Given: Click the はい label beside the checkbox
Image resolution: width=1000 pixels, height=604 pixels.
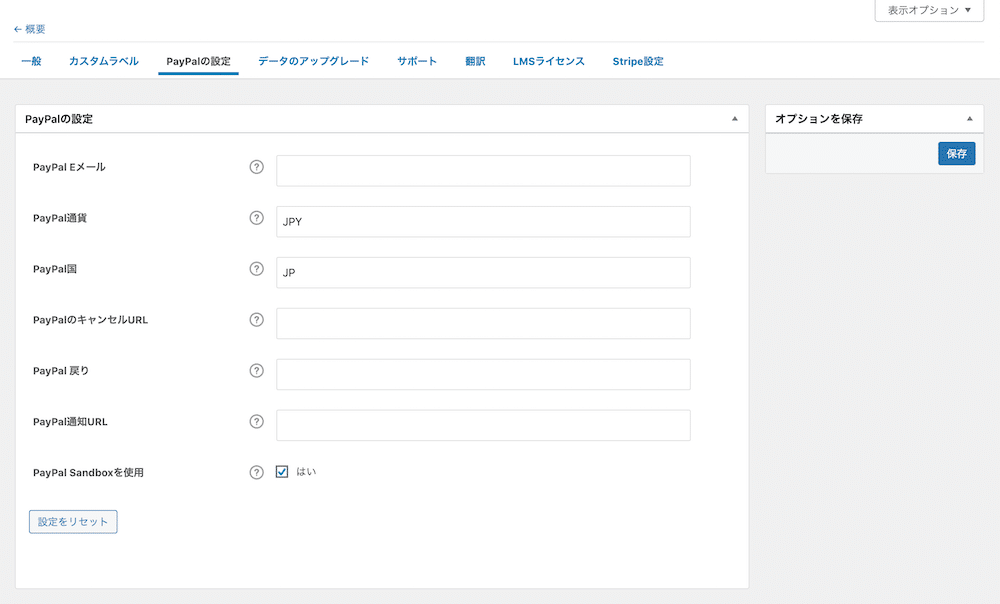Looking at the screenshot, I should pyautogui.click(x=306, y=472).
